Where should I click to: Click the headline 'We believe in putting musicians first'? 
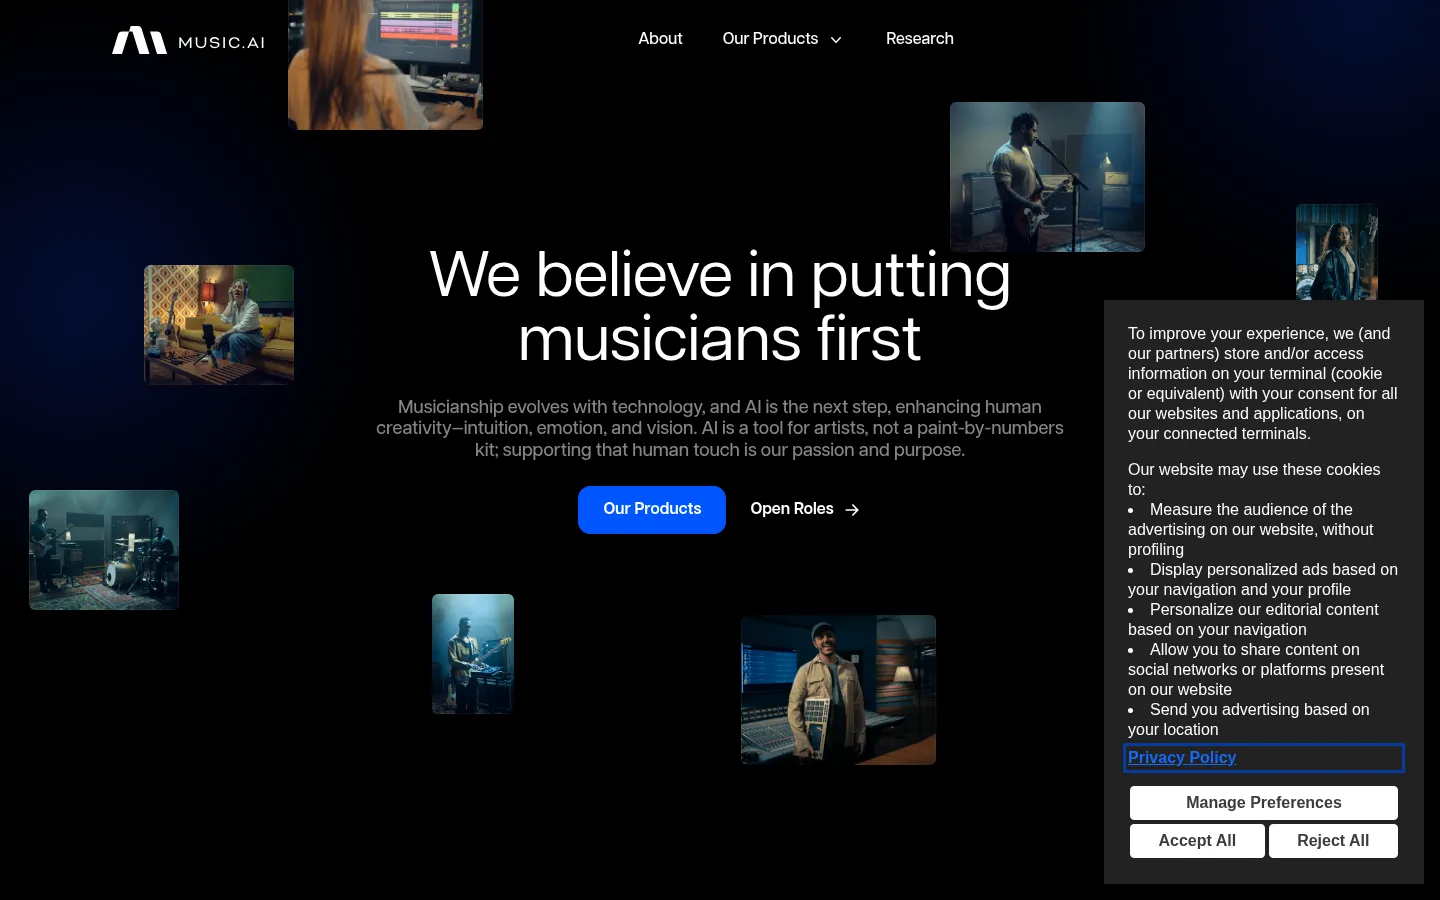pos(720,307)
